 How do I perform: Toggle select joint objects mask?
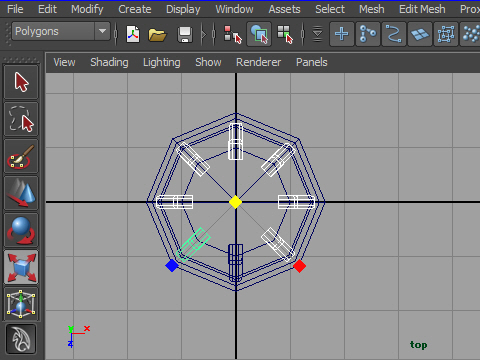click(368, 34)
